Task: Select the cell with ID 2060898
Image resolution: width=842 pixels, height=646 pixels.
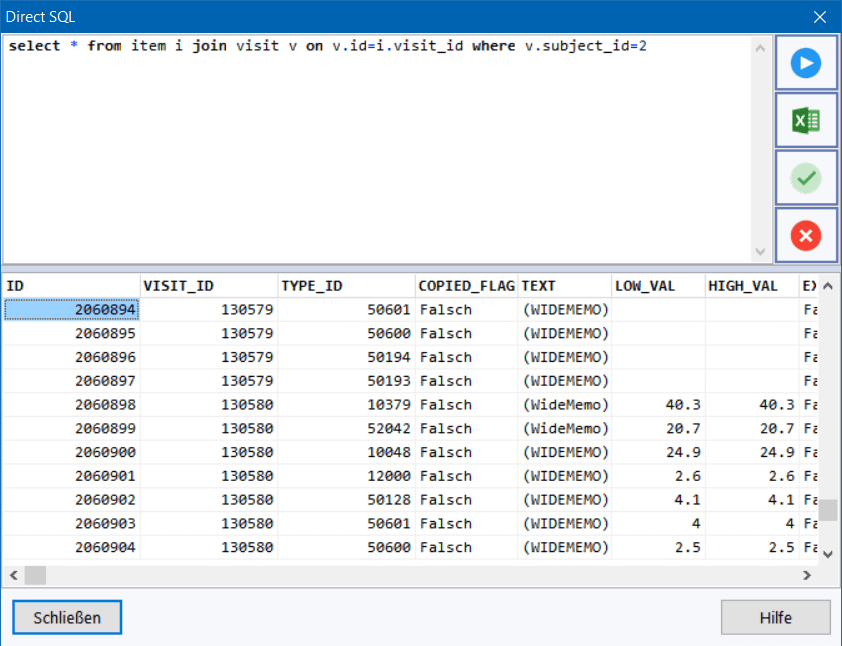Action: (x=72, y=404)
